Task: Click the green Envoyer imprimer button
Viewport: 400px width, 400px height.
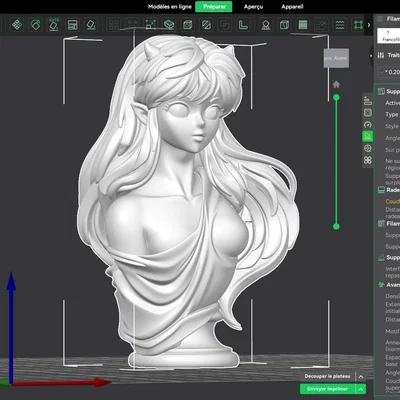Action: click(x=328, y=389)
